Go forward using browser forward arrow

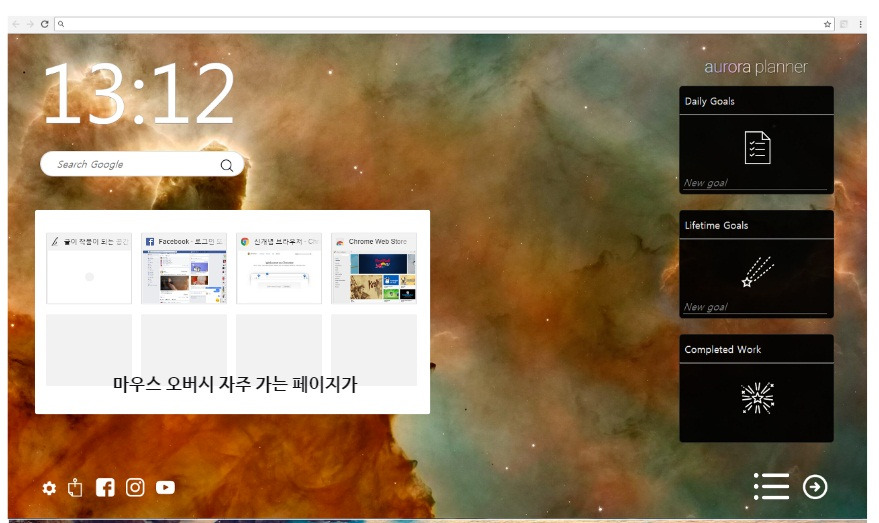(x=30, y=24)
